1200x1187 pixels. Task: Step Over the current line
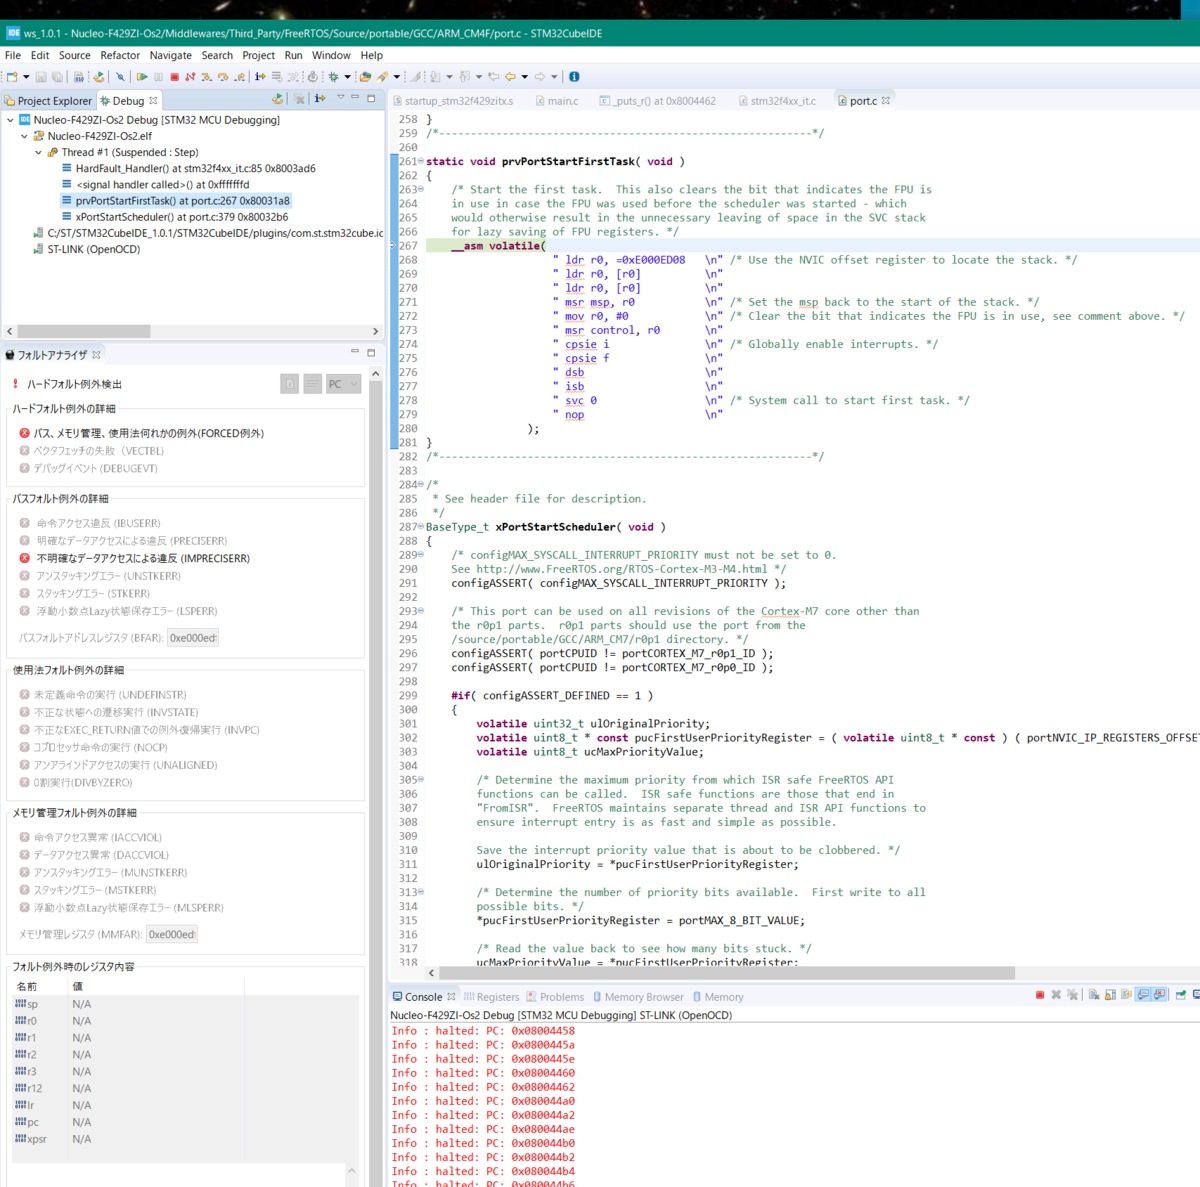(x=222, y=77)
